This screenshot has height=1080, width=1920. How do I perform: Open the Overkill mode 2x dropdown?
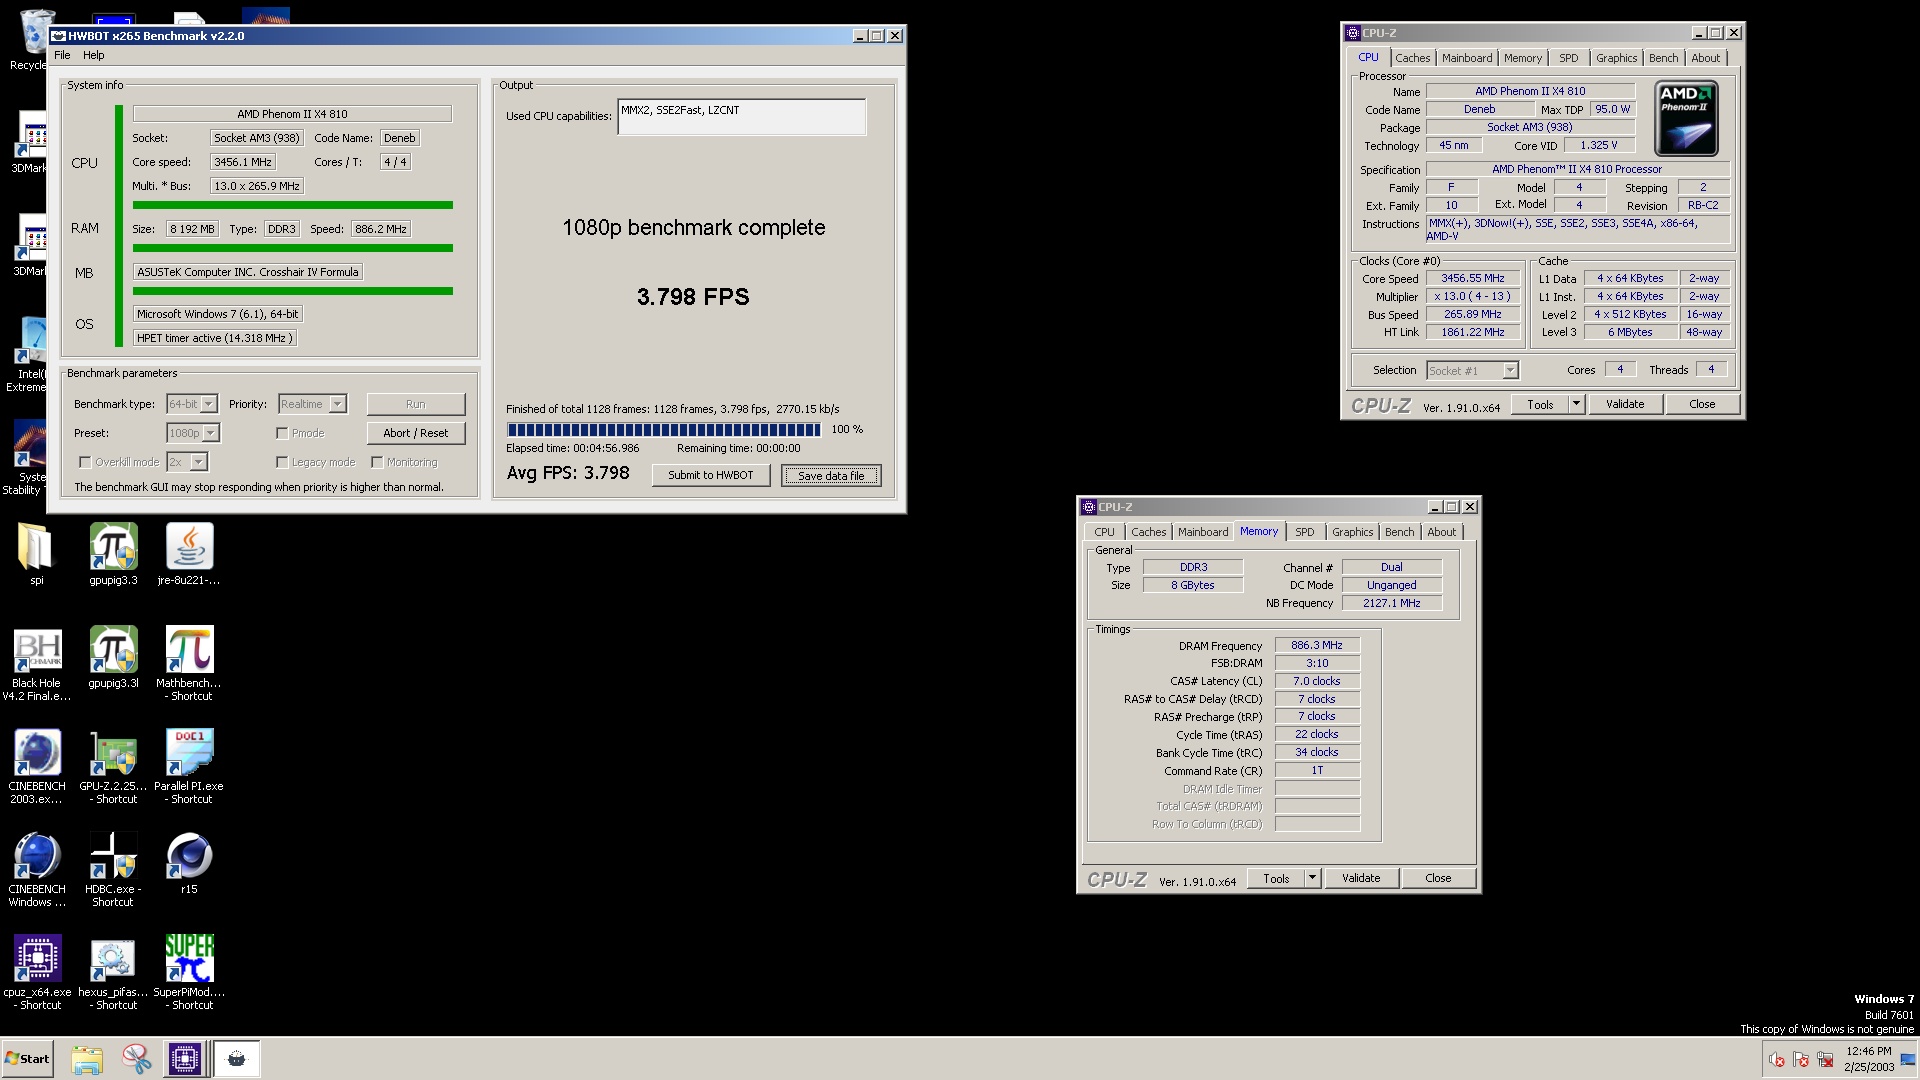[x=187, y=462]
